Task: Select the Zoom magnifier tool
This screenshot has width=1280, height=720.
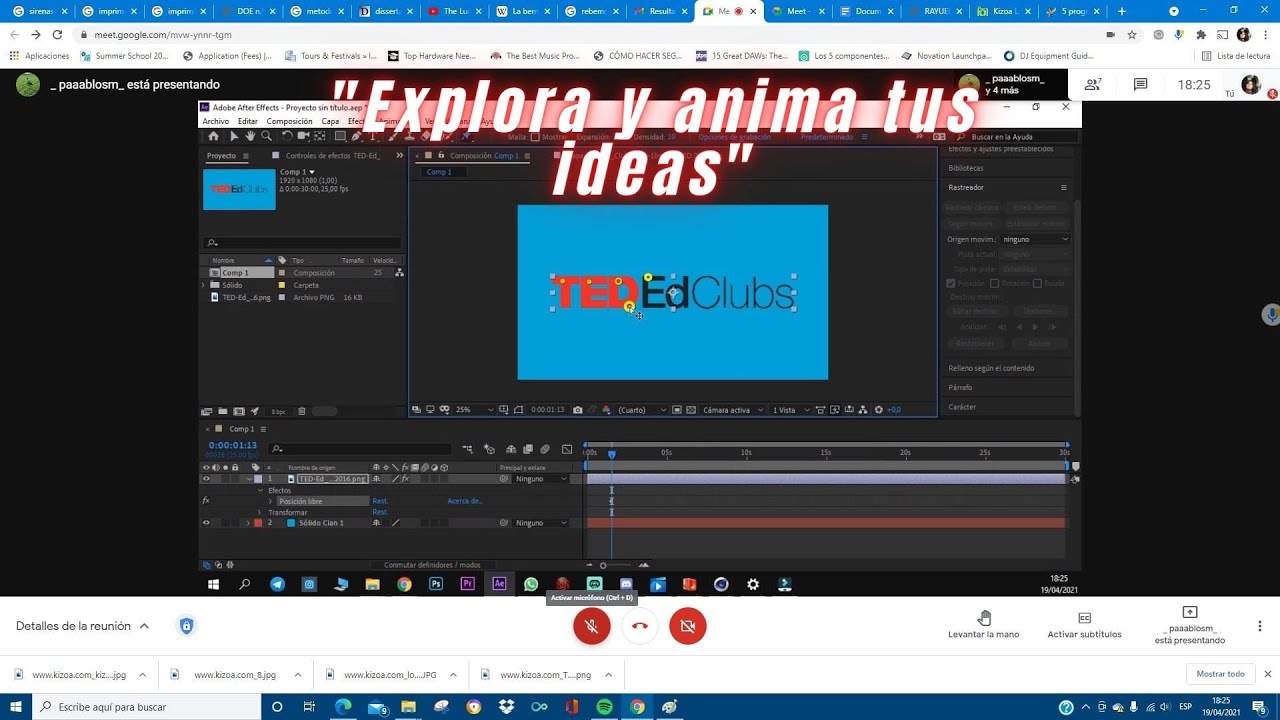Action: tap(266, 136)
